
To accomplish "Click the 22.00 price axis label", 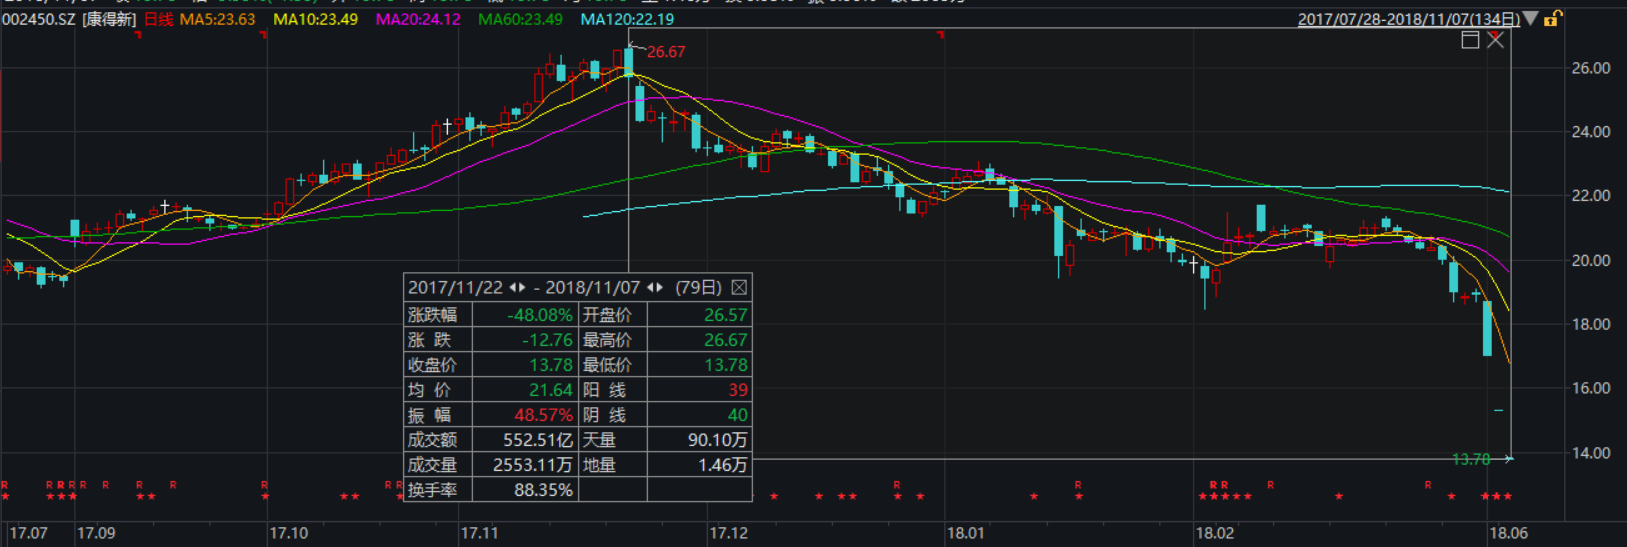I will pyautogui.click(x=1591, y=196).
